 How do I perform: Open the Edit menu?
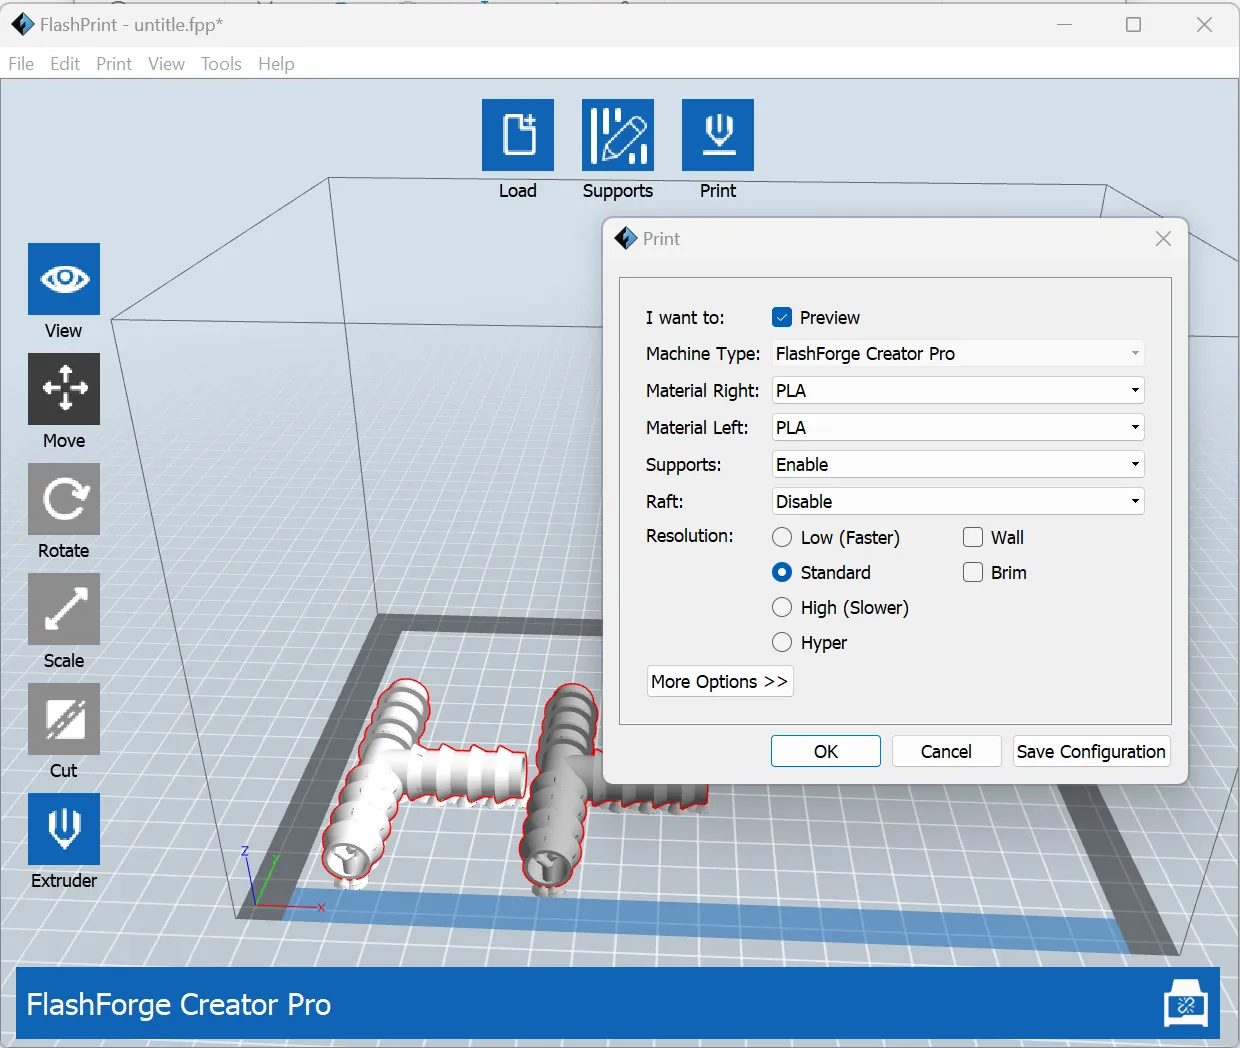tap(65, 63)
